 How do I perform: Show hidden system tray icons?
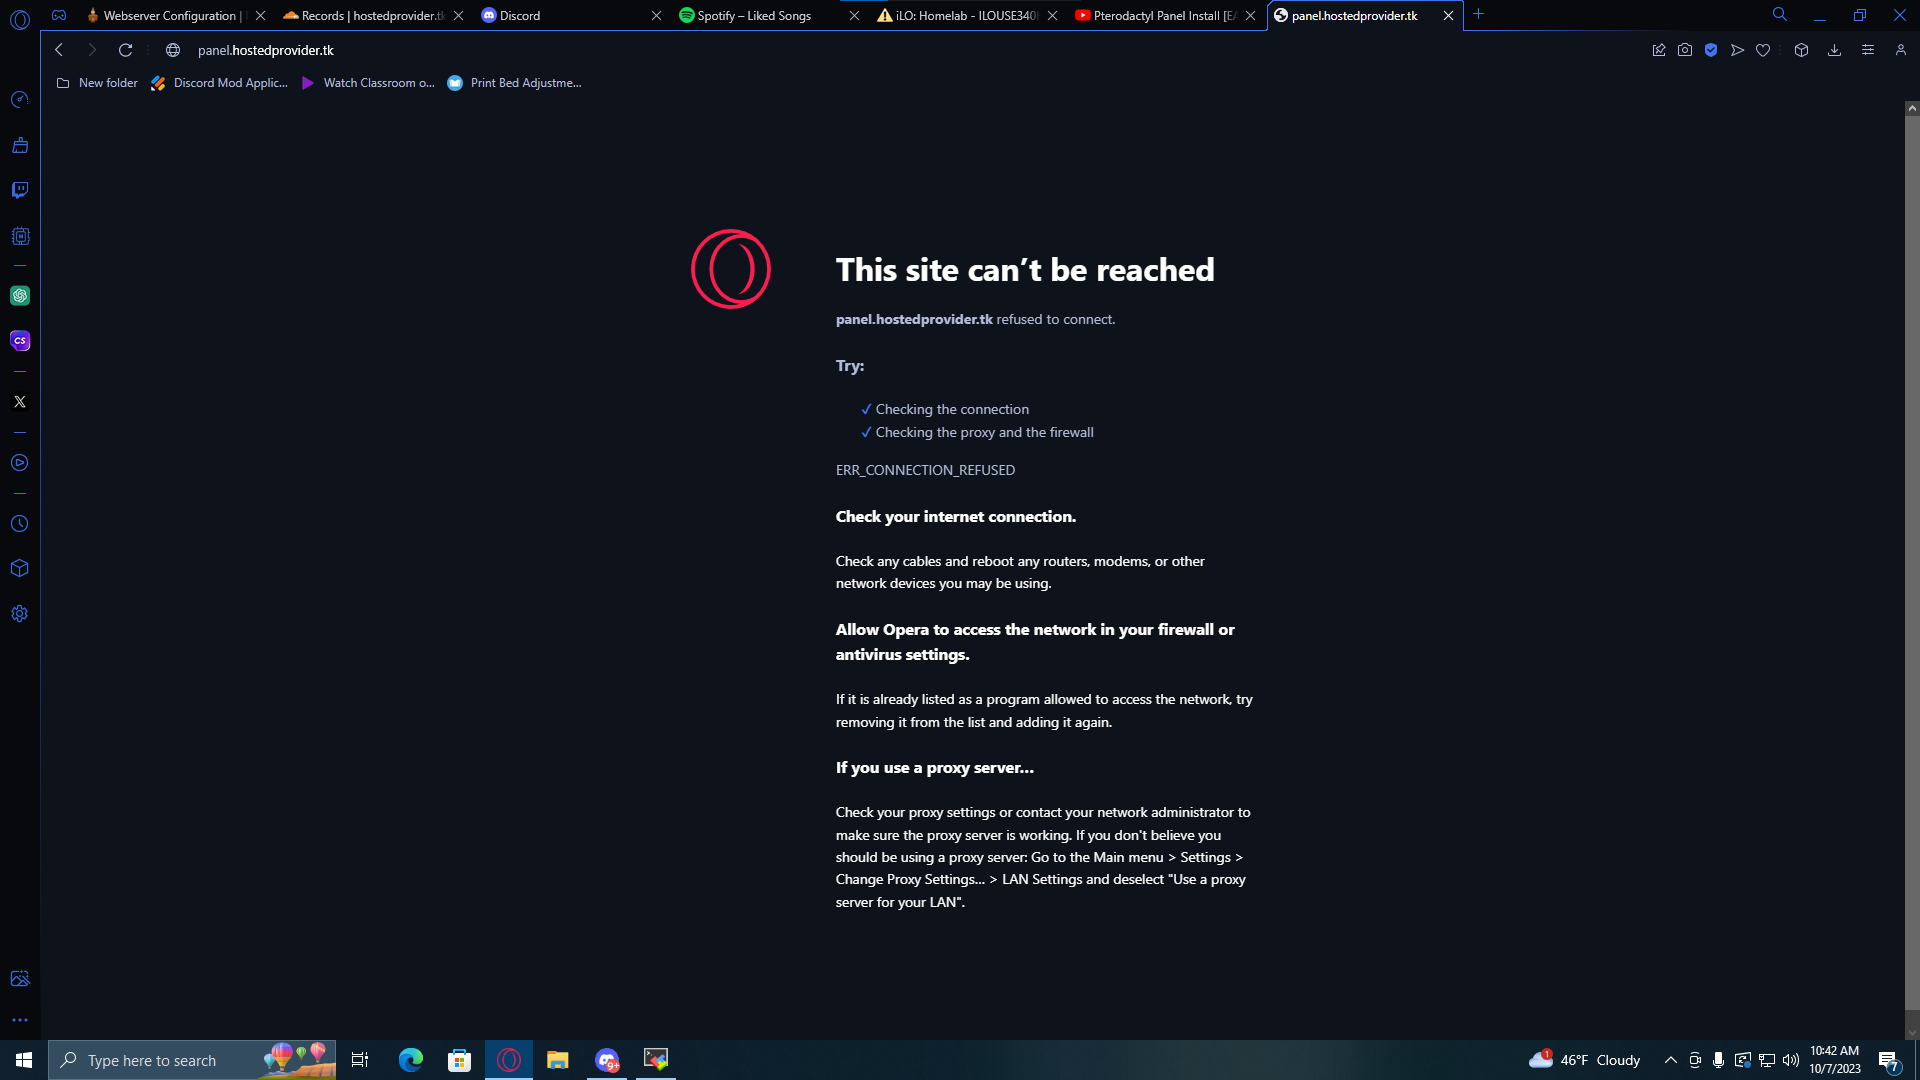1670,1060
